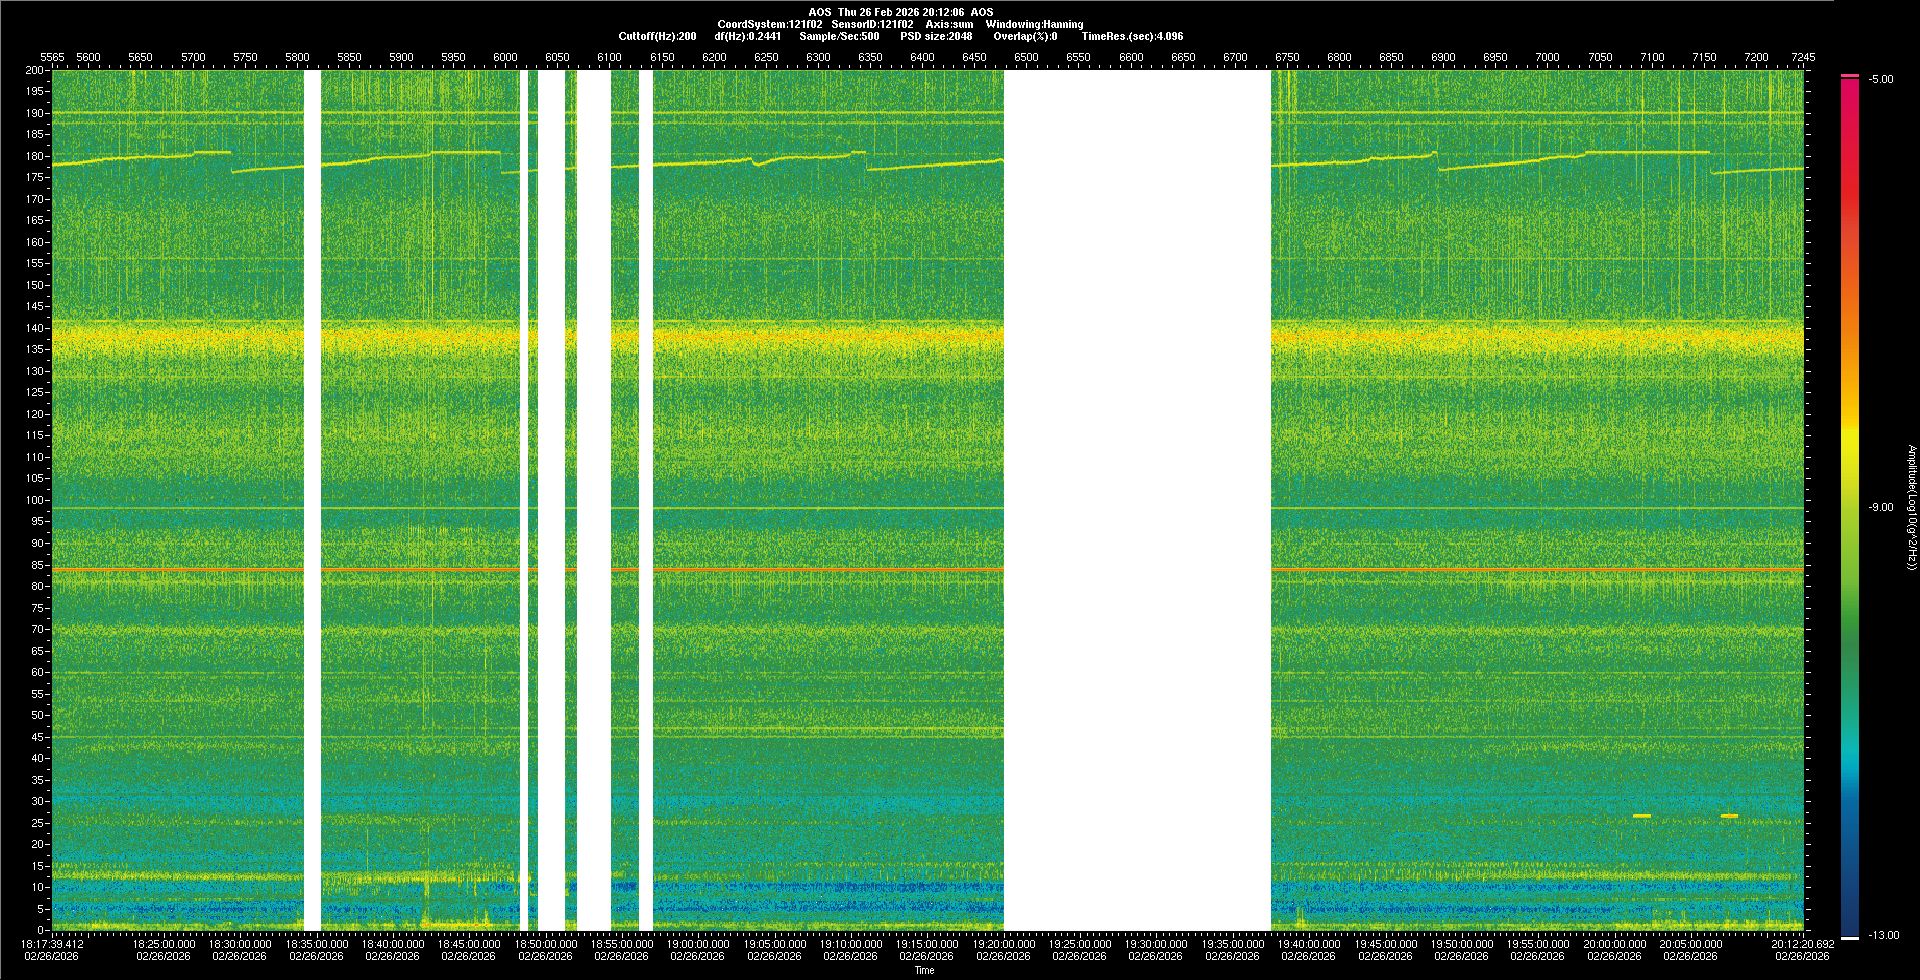Click the -9.00 colorbar midpoint label
Viewport: 1920px width, 980px height.
[x=1880, y=508]
